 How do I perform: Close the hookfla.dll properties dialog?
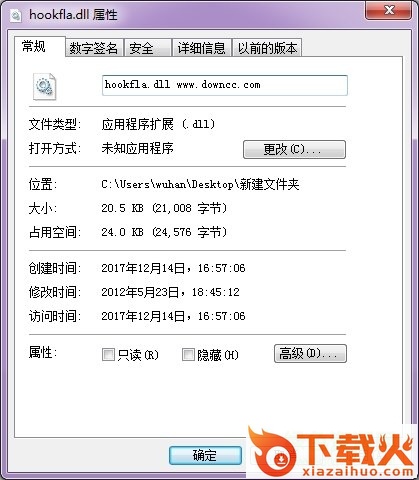(389, 11)
